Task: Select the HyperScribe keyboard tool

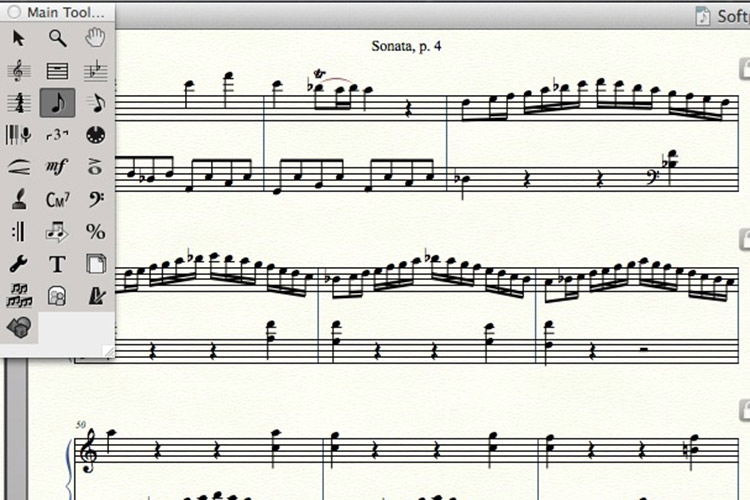Action: 19,135
